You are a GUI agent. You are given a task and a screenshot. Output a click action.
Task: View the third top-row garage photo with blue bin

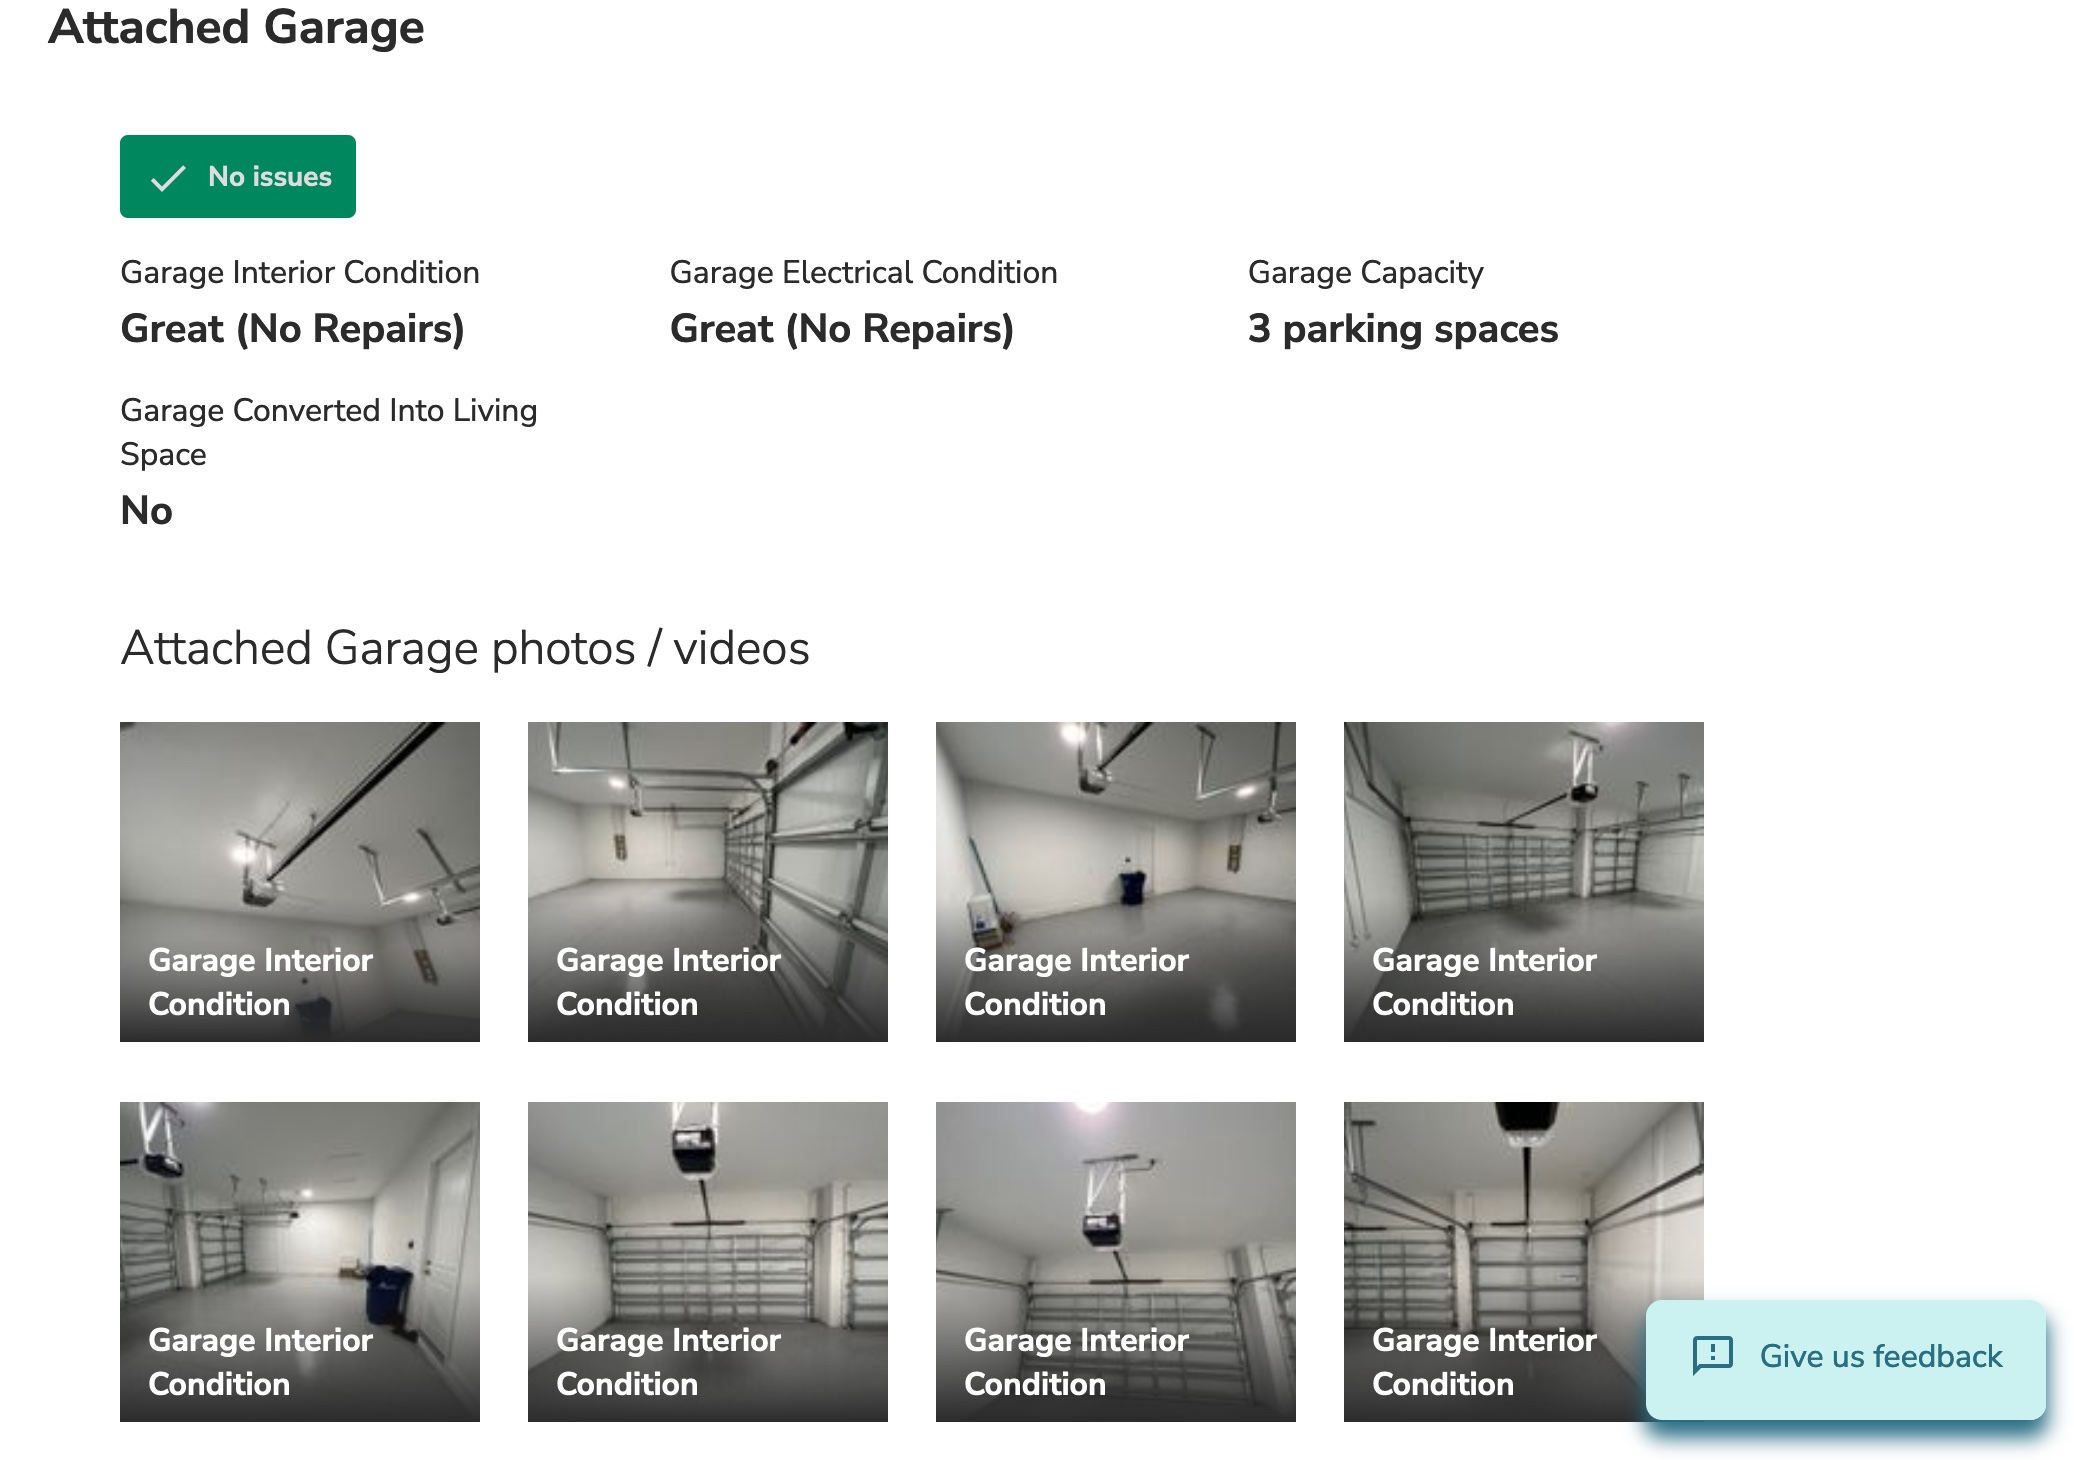[x=1116, y=881]
